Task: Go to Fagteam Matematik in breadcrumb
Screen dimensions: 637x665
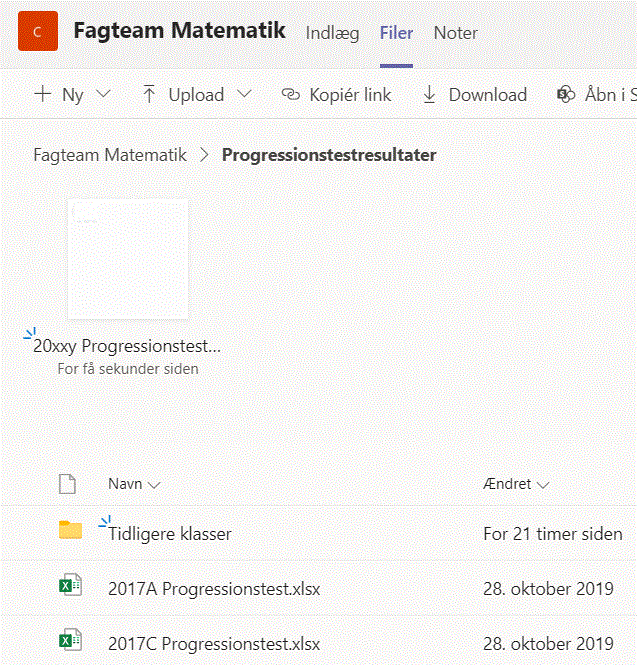Action: click(110, 155)
